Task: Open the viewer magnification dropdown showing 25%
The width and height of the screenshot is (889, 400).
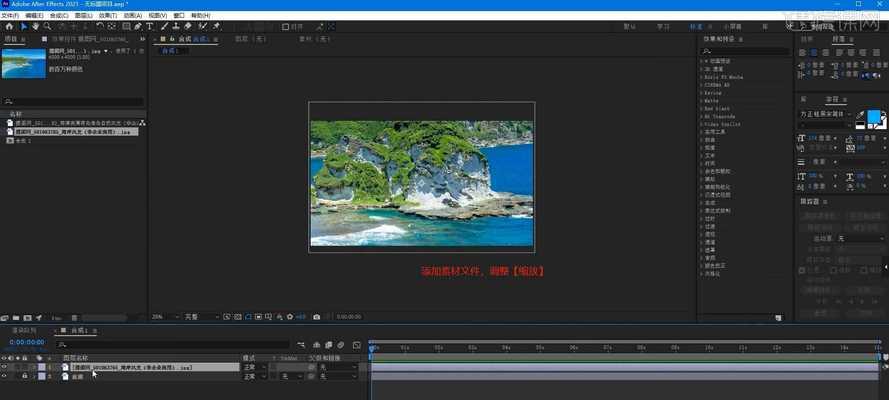Action: click(165, 317)
